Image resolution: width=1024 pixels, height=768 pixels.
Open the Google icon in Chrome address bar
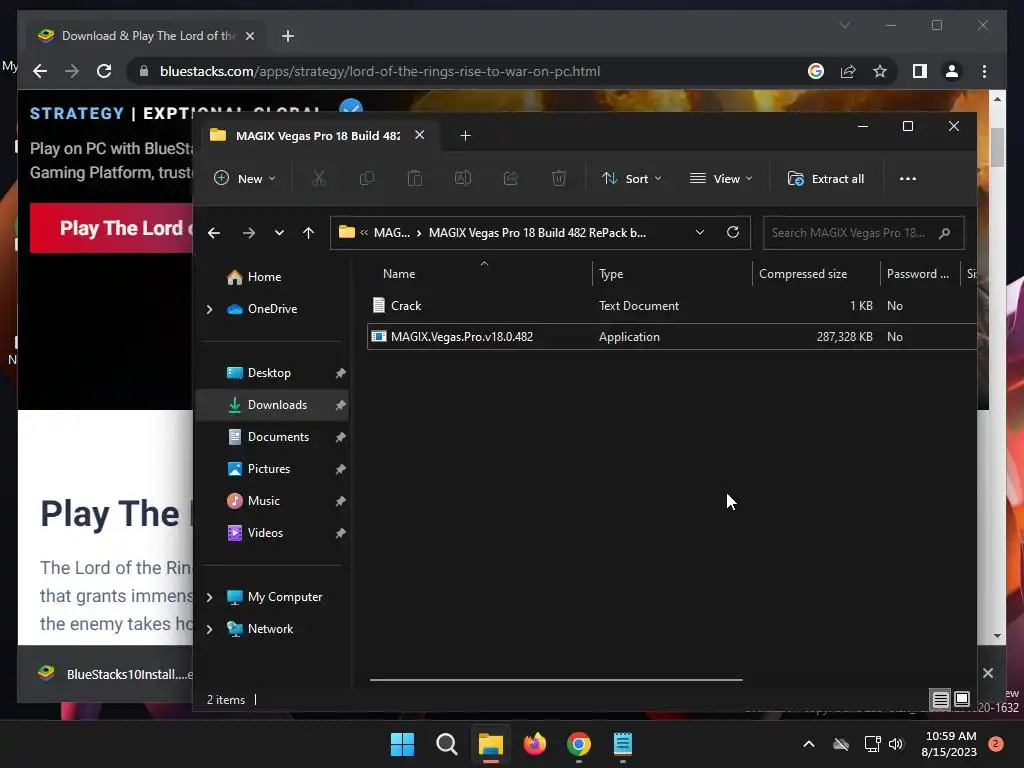click(x=816, y=71)
